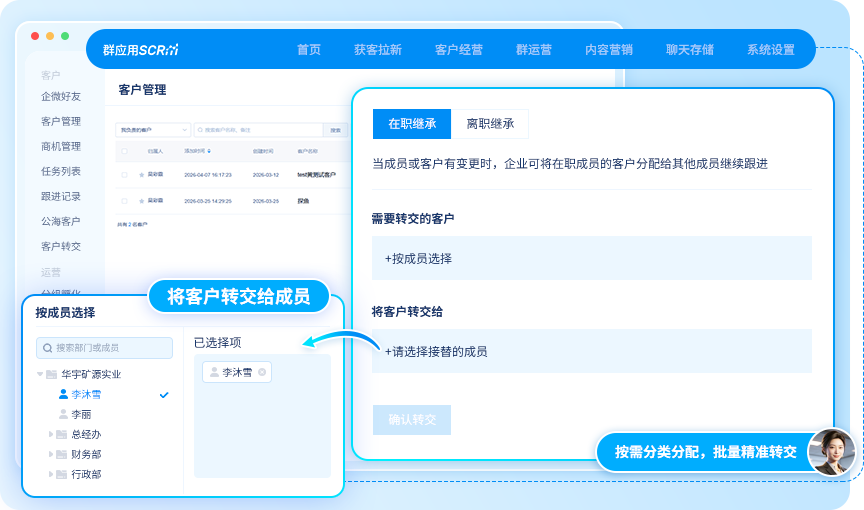Image resolution: width=864 pixels, height=510 pixels.
Task: Select the 行政部 department label
Action: point(86,474)
